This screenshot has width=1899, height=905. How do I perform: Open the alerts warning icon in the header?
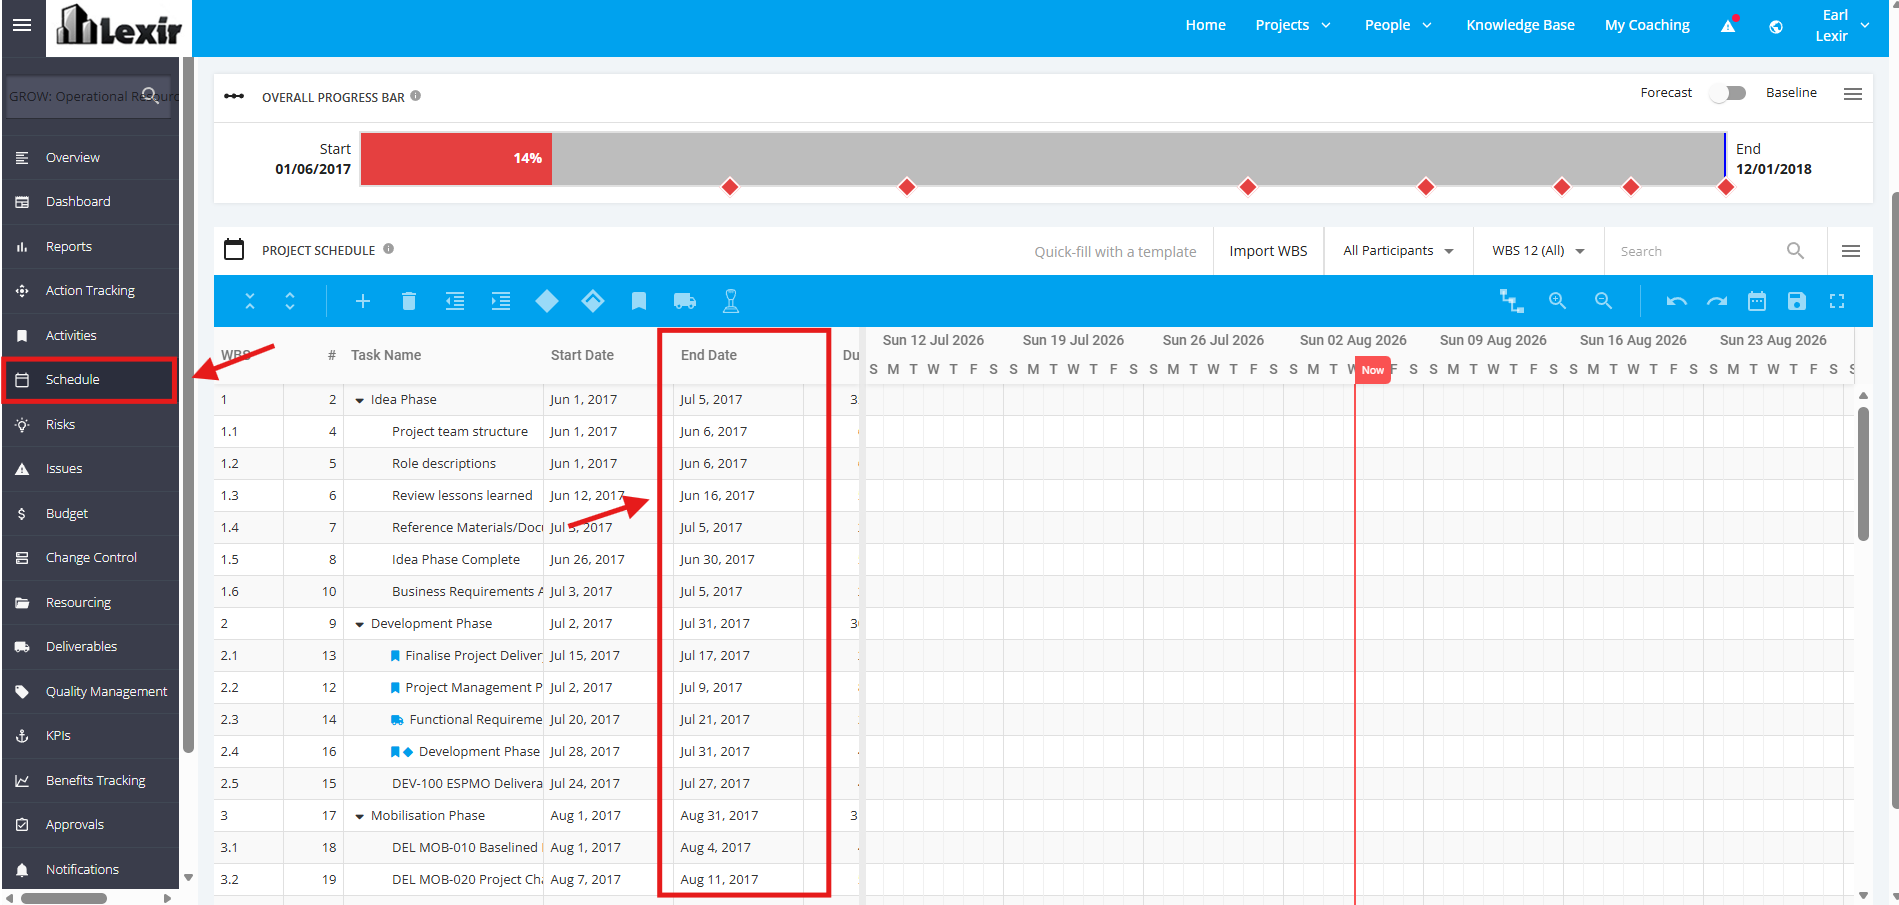[x=1728, y=26]
